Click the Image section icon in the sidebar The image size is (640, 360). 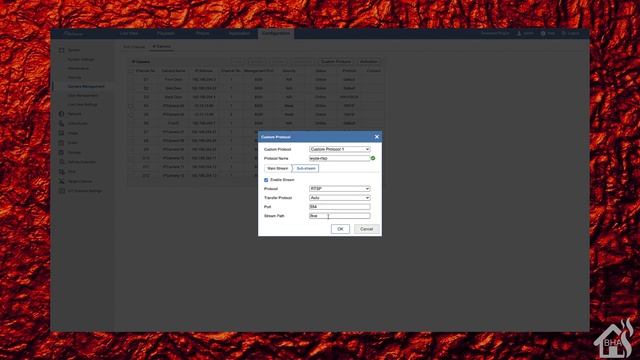[61, 133]
